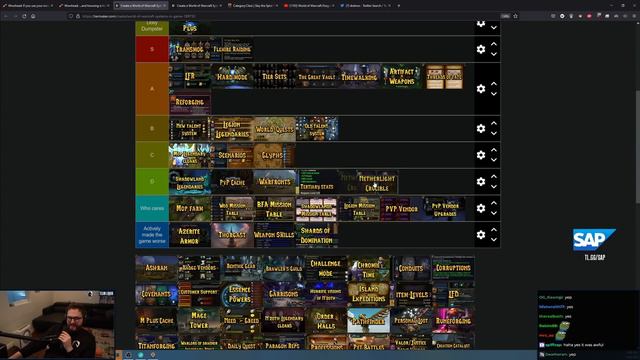Click the teal Who cares tier label

tap(152, 208)
